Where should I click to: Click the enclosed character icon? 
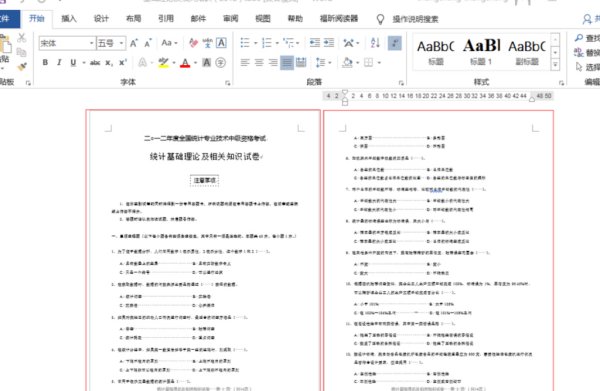(x=221, y=62)
